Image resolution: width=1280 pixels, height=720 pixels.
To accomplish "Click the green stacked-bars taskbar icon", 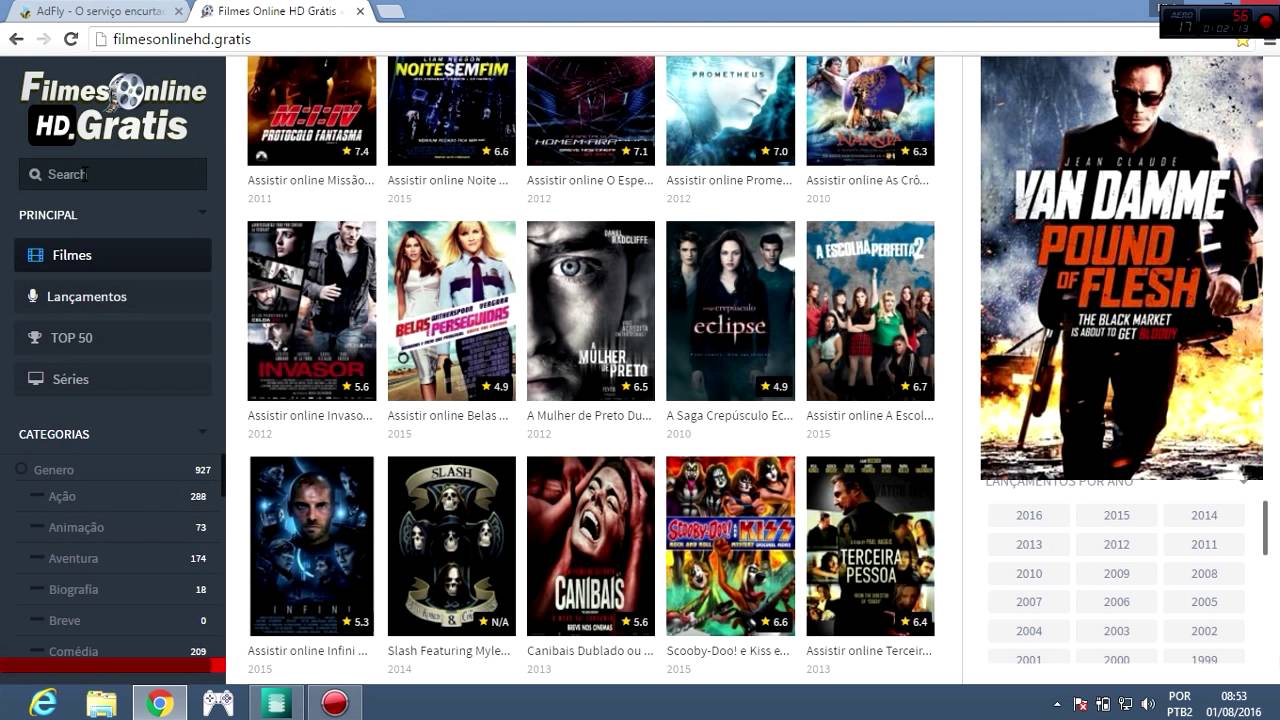I will 275,703.
